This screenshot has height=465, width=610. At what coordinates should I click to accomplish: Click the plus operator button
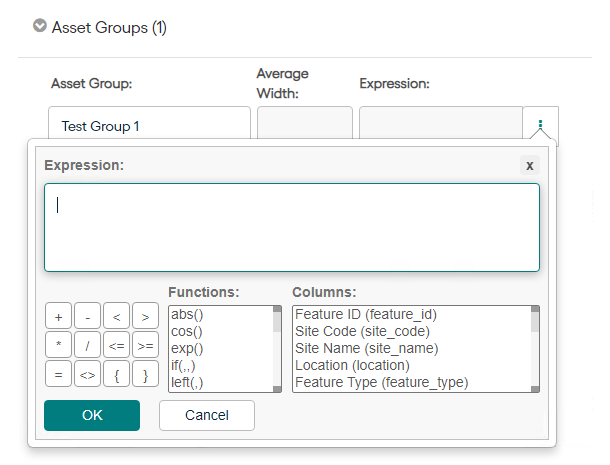click(58, 318)
